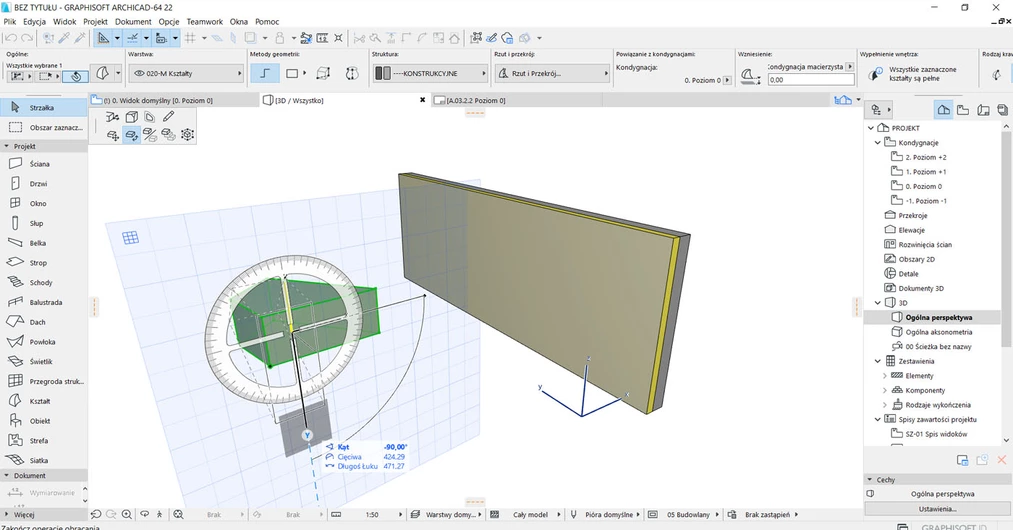1013x530 pixels.
Task: Collapse the Zestawienia tree node
Action: [877, 361]
